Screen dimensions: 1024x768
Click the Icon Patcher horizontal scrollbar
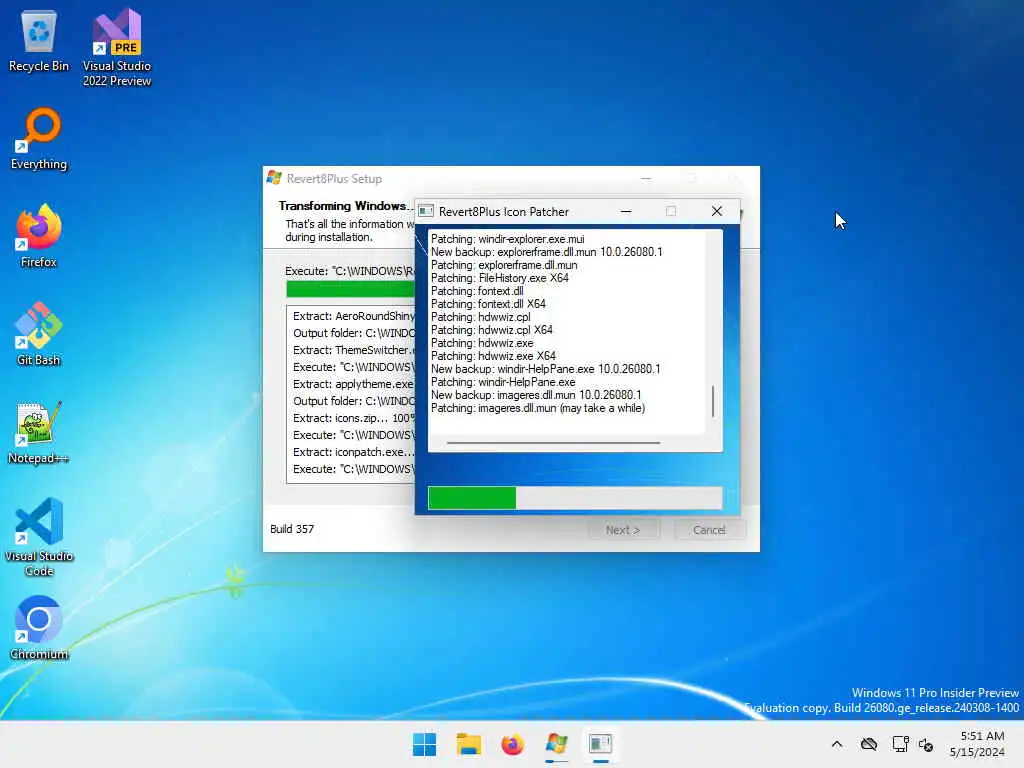pos(553,442)
